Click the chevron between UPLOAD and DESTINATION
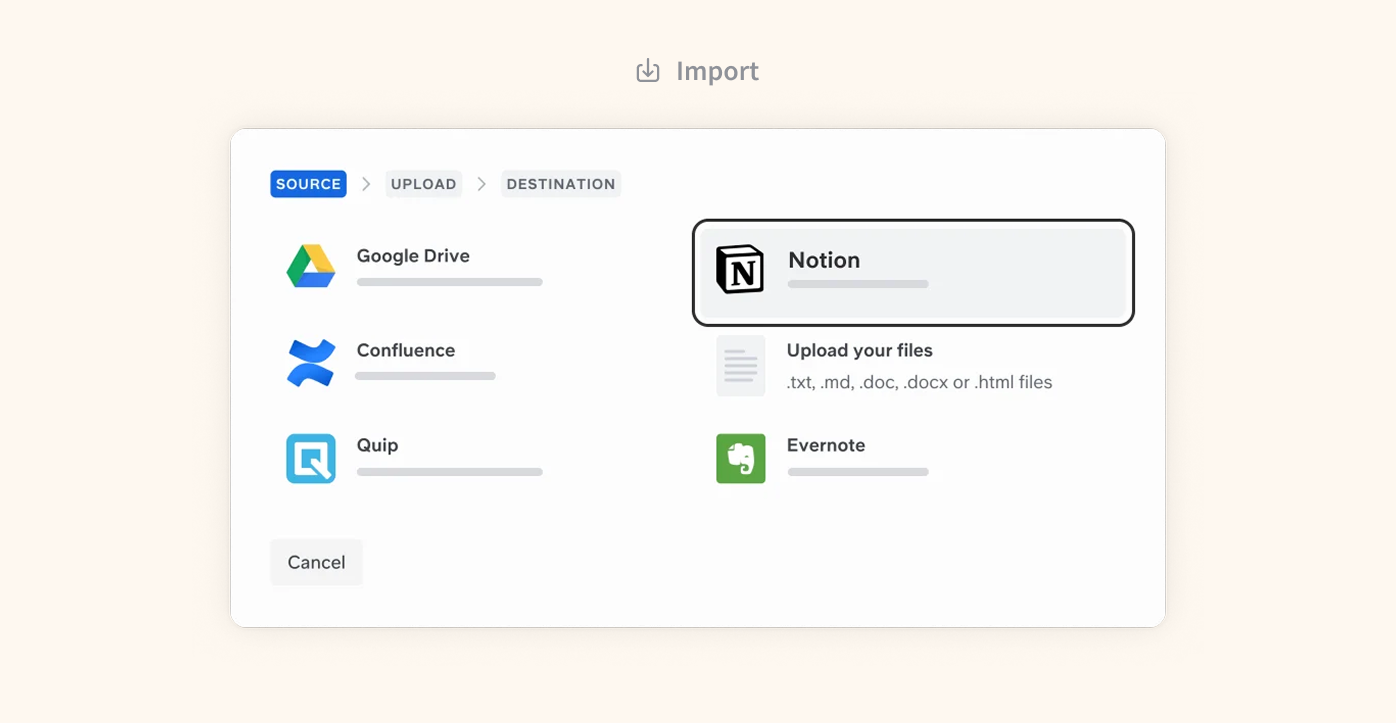The image size is (1396, 723). [482, 184]
